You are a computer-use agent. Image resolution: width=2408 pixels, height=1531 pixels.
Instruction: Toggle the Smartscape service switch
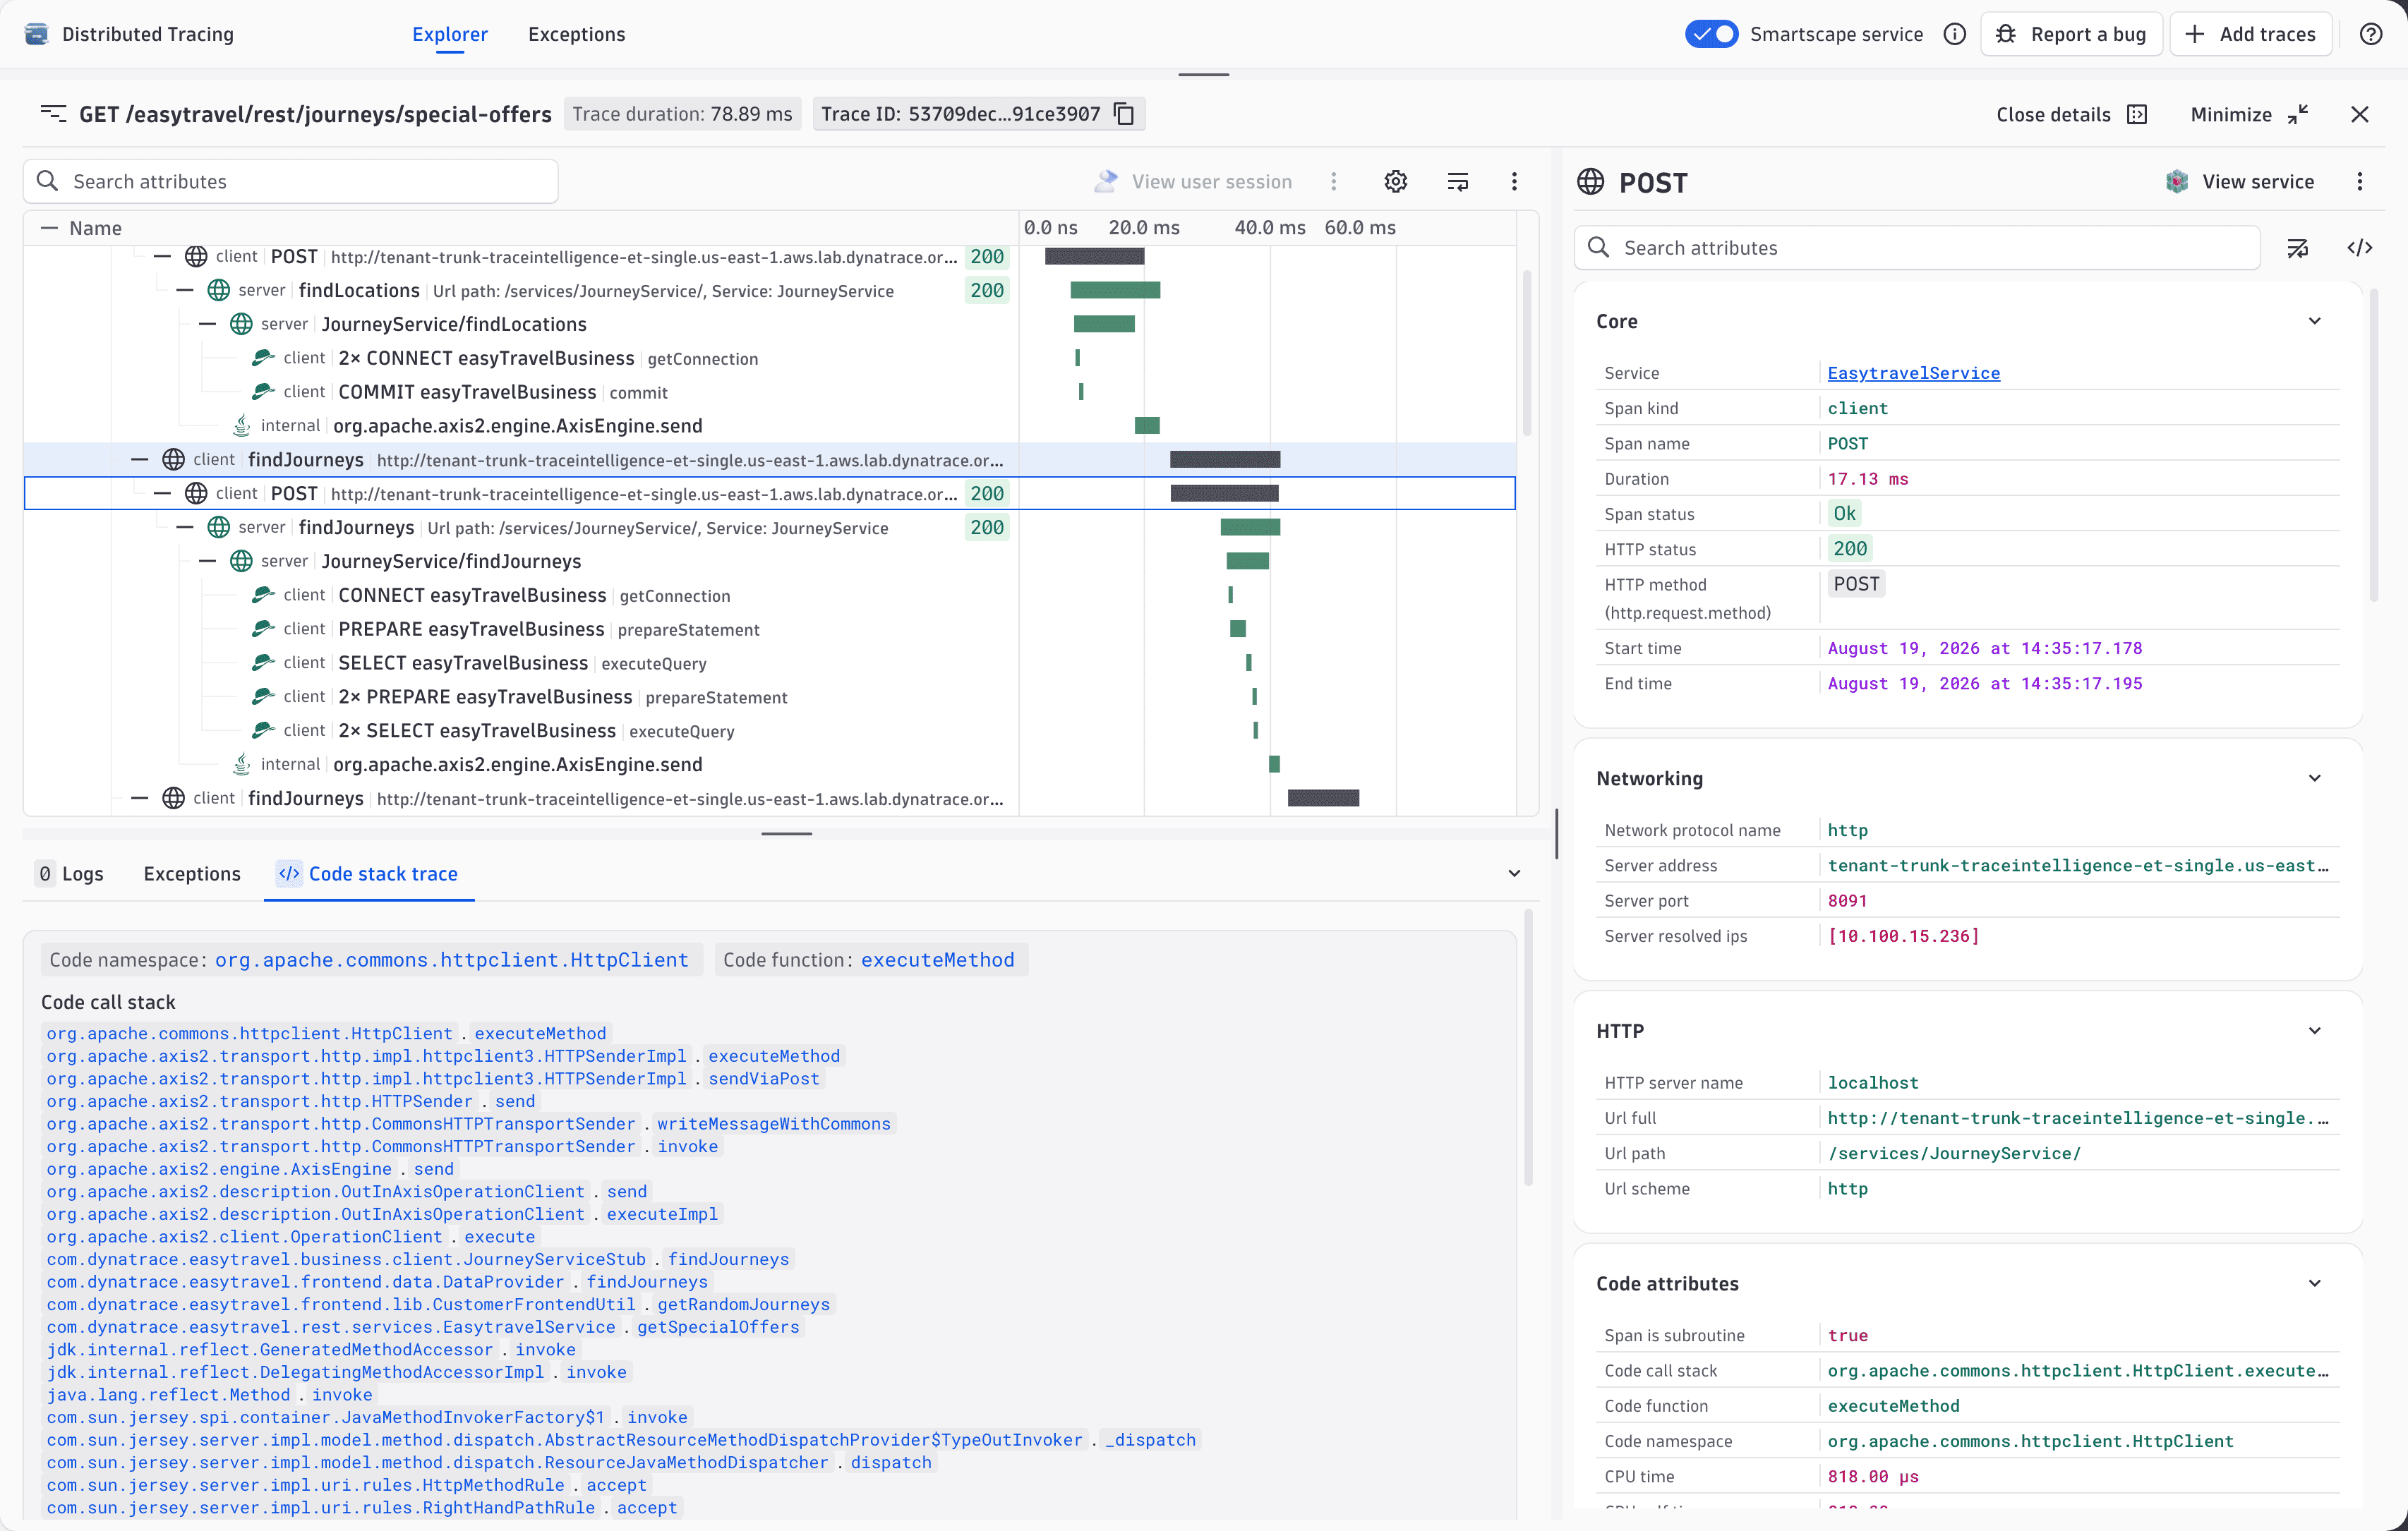point(1711,34)
